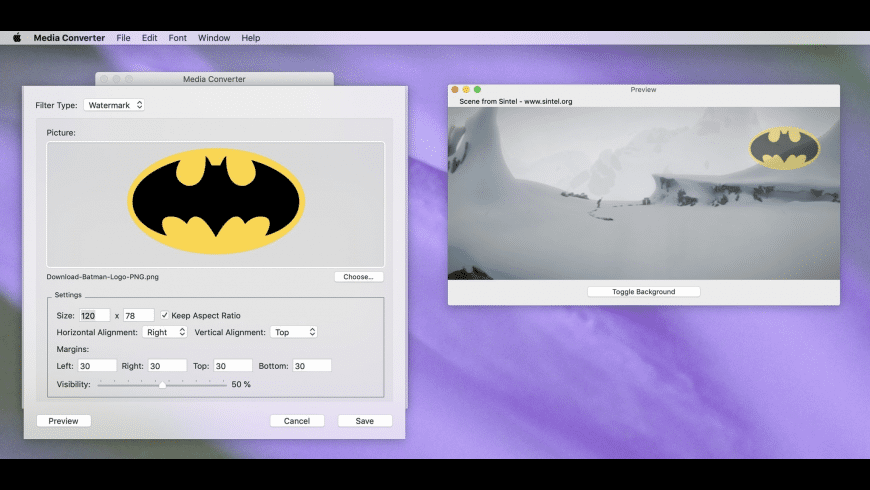Click the Toggle Background button
Image resolution: width=870 pixels, height=490 pixels.
(643, 292)
